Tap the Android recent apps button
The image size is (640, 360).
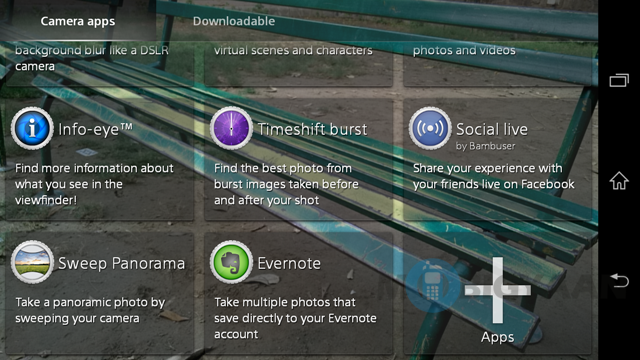(x=619, y=80)
